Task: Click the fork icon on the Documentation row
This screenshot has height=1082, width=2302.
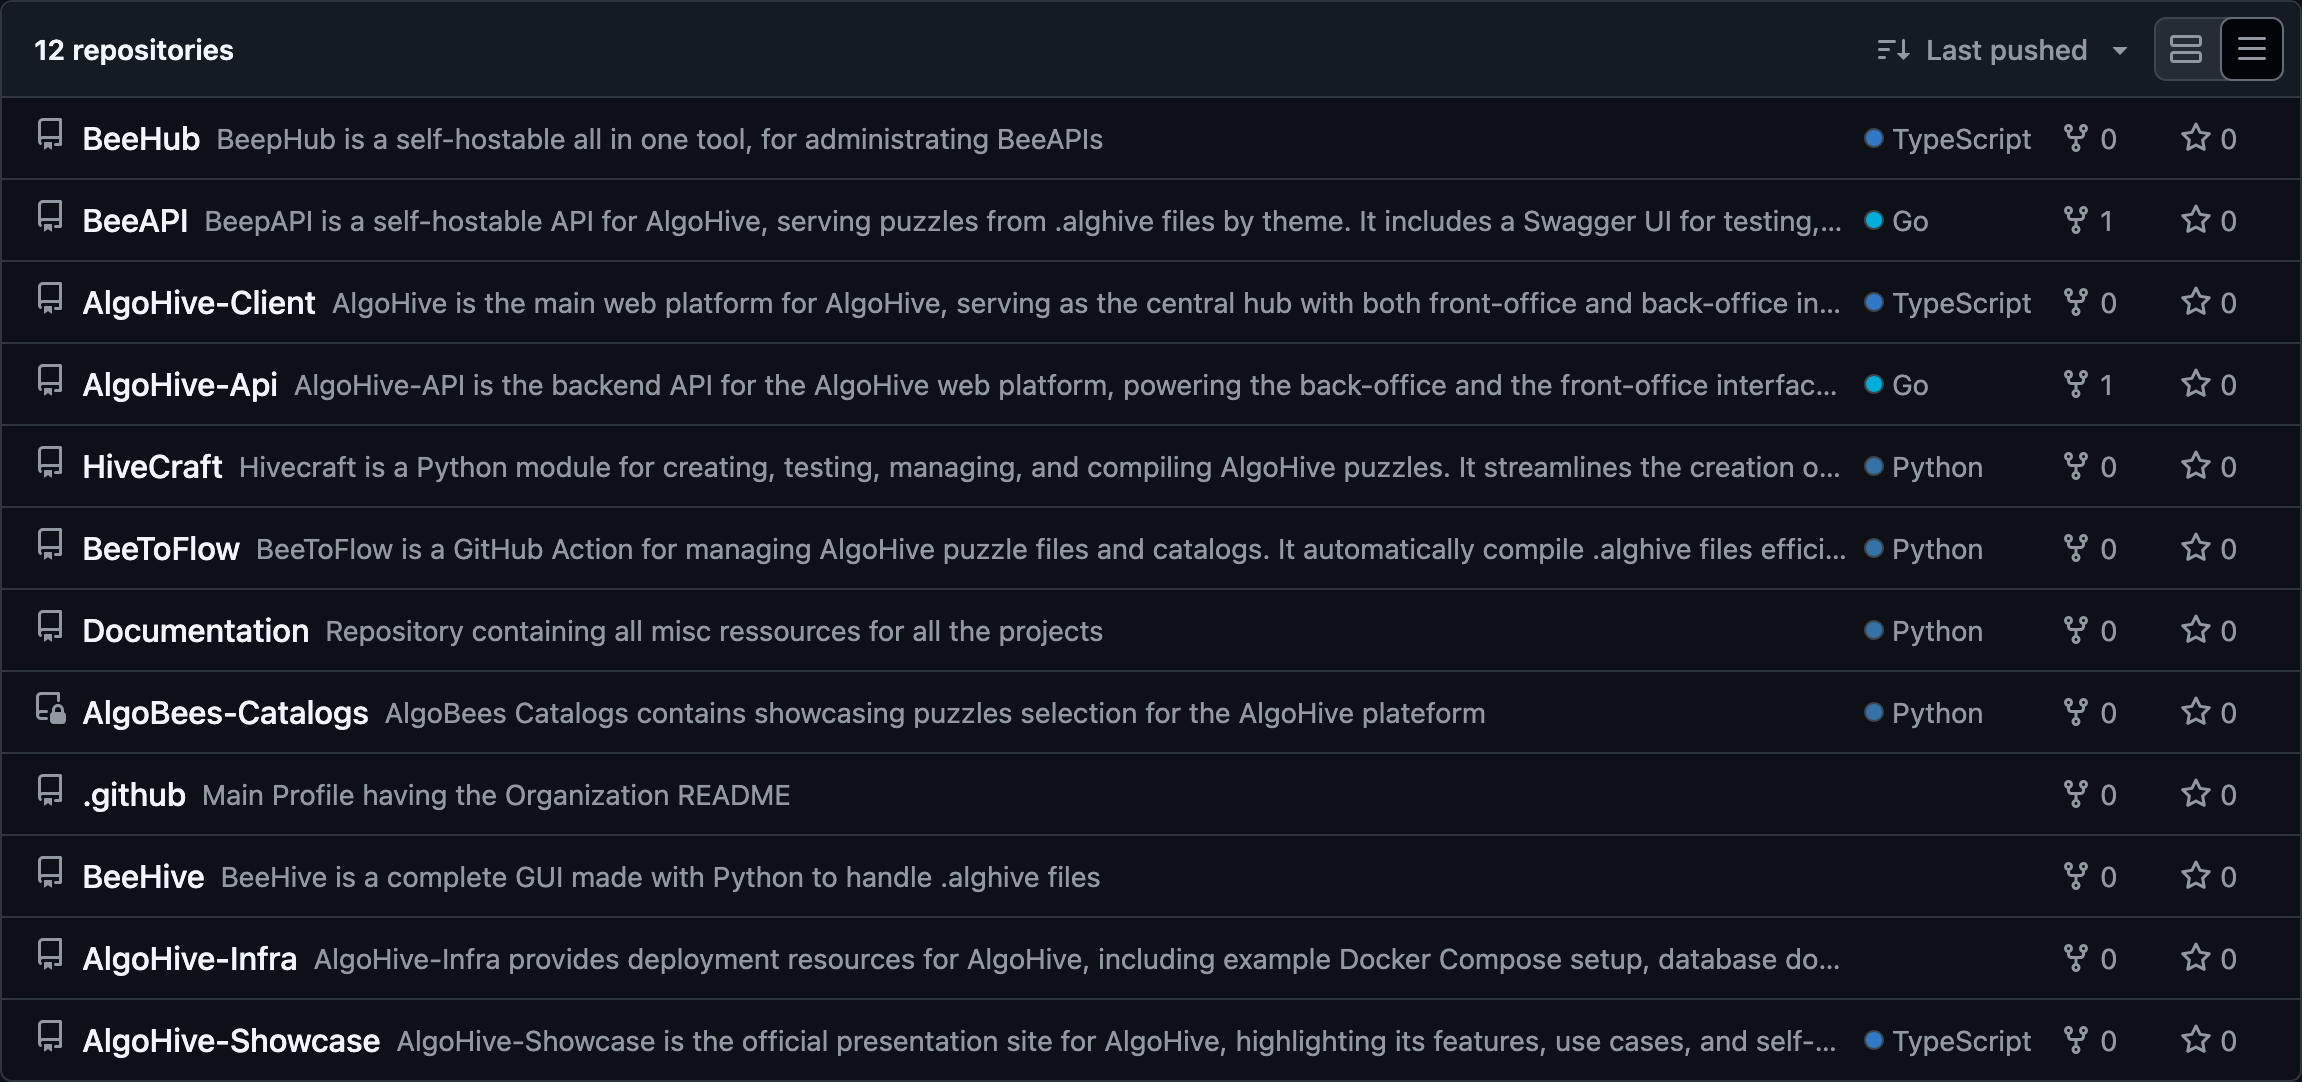Action: (2076, 630)
